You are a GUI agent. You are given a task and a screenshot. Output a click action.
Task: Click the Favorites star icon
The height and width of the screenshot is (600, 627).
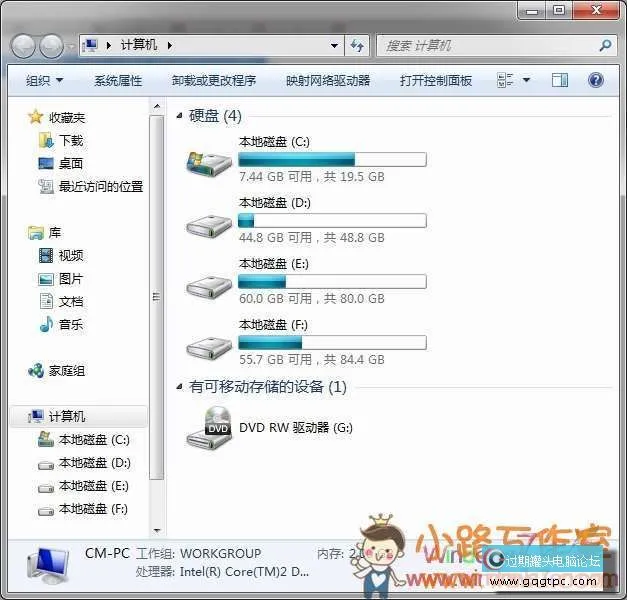36,117
